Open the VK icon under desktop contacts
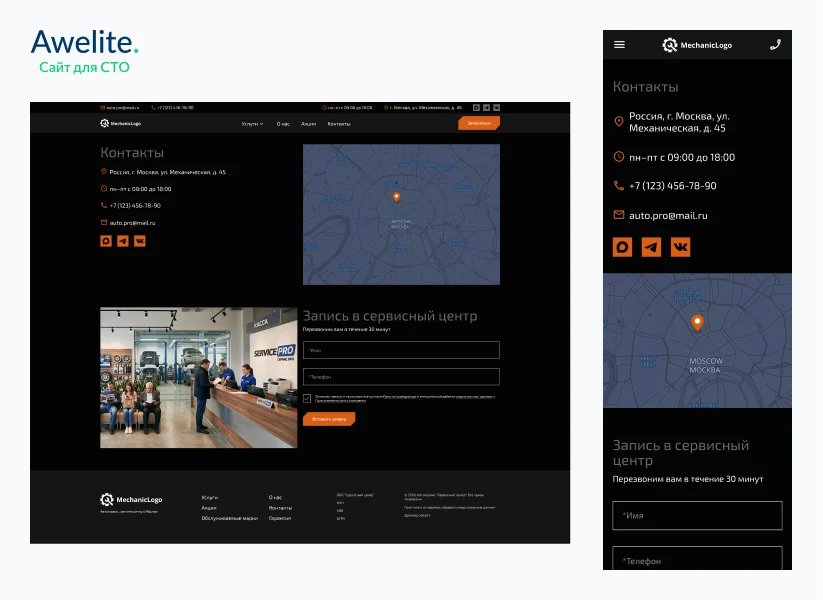The image size is (823, 600). pyautogui.click(x=140, y=241)
